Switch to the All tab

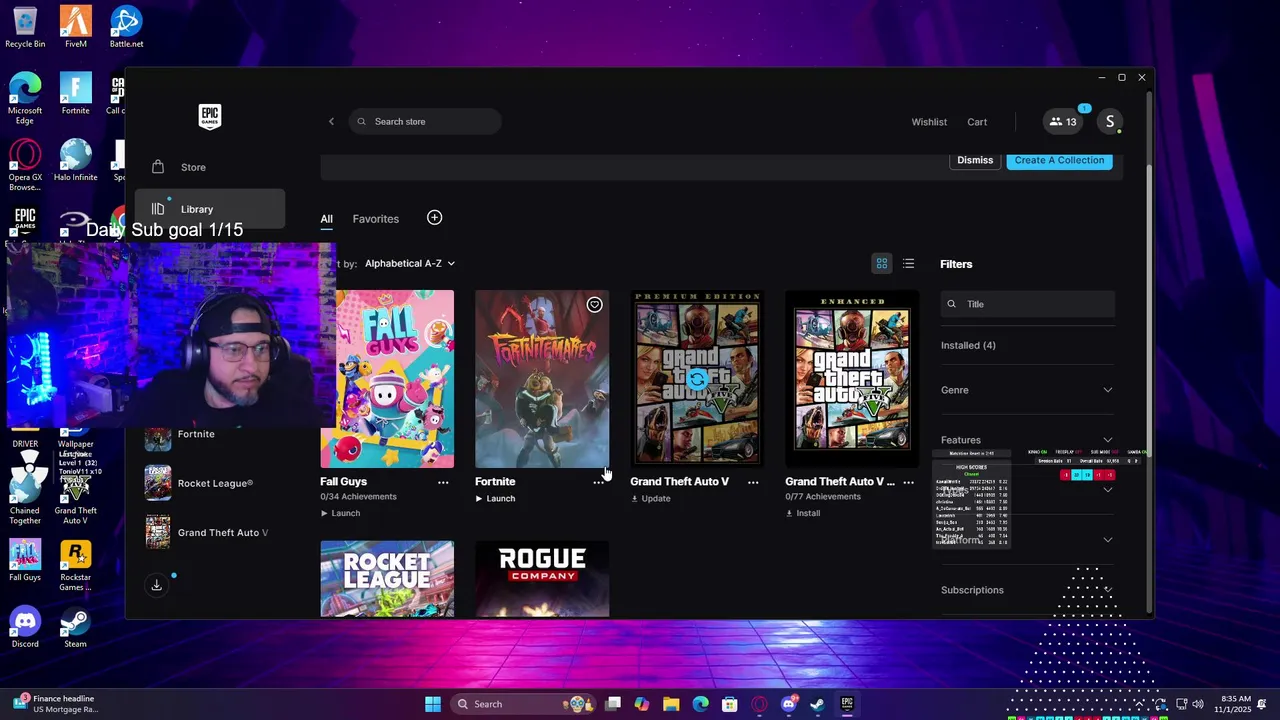[x=327, y=219]
